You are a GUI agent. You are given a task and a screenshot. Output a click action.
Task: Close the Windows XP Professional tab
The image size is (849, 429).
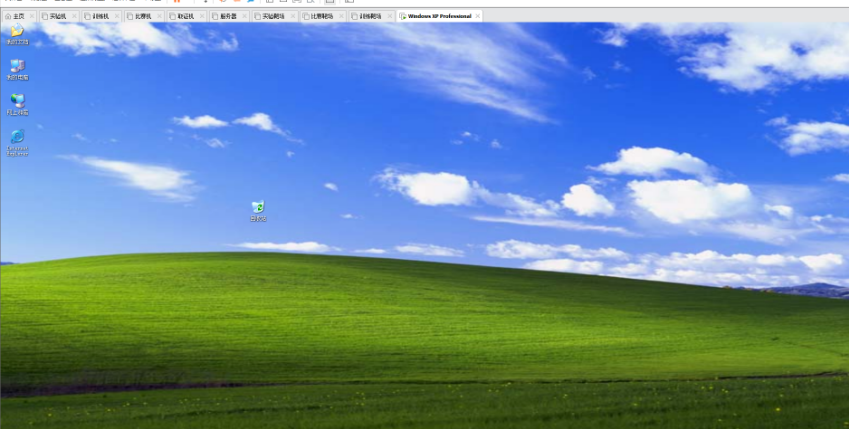click(x=478, y=16)
